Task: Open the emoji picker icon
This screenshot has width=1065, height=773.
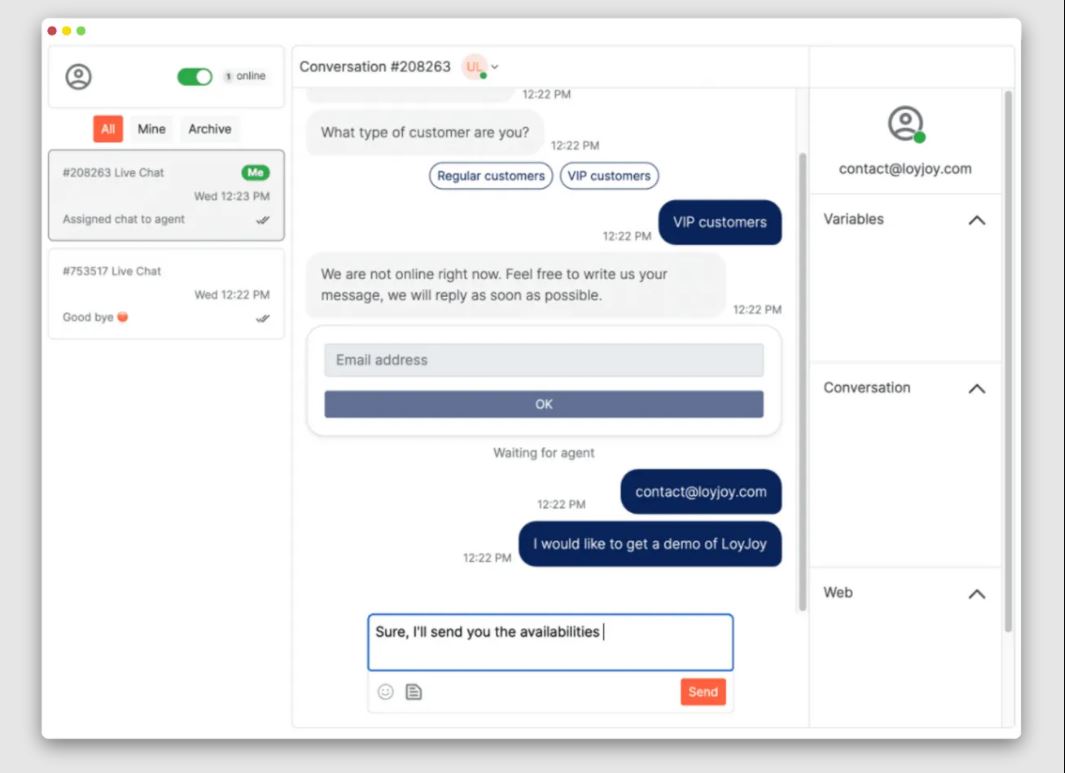Action: (385, 691)
